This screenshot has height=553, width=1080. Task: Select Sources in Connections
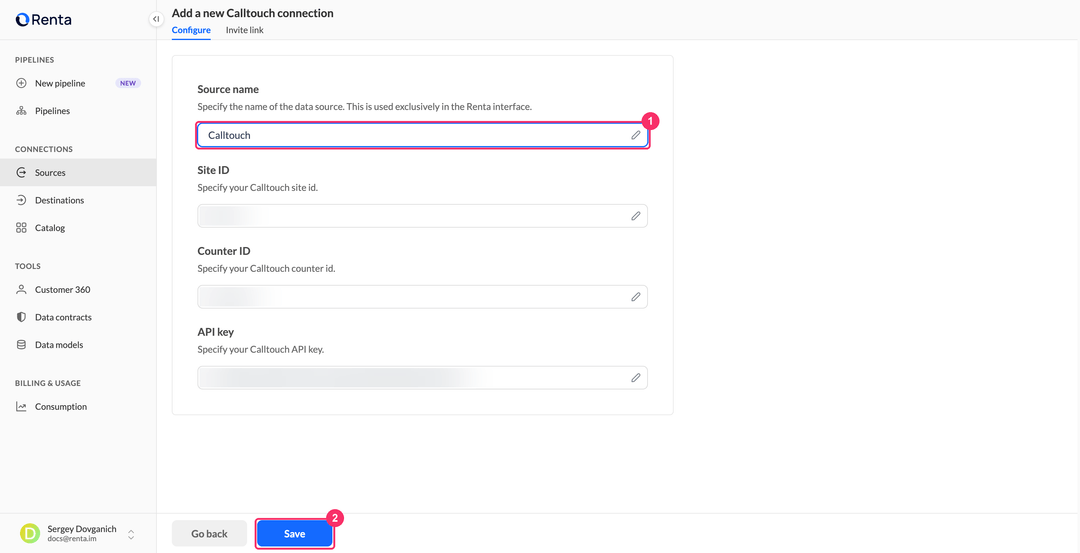(78, 173)
